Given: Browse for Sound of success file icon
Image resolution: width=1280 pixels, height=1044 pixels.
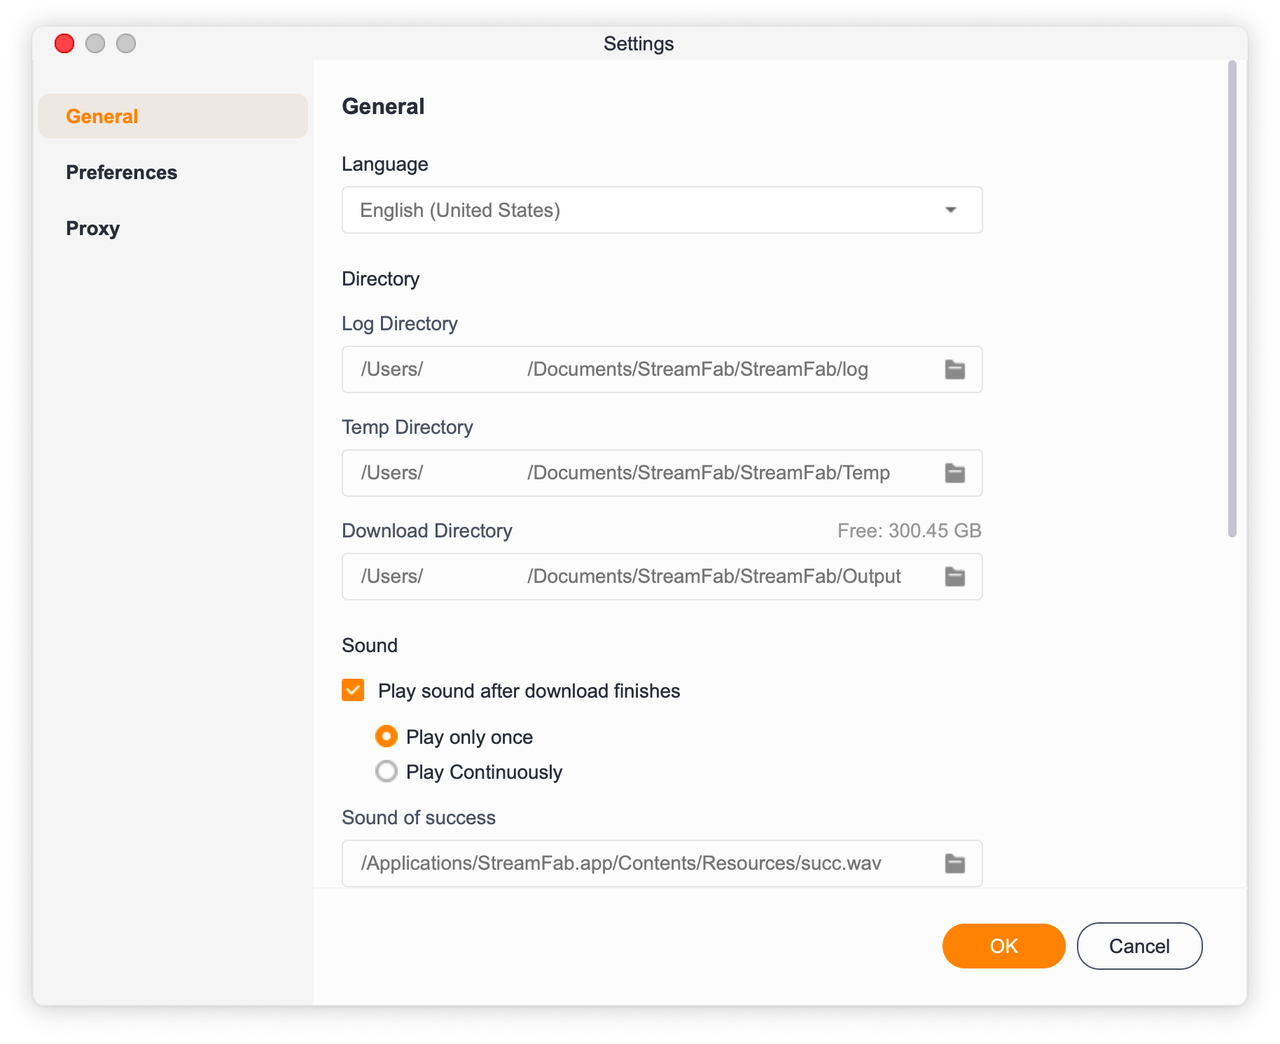Looking at the screenshot, I should click(955, 864).
